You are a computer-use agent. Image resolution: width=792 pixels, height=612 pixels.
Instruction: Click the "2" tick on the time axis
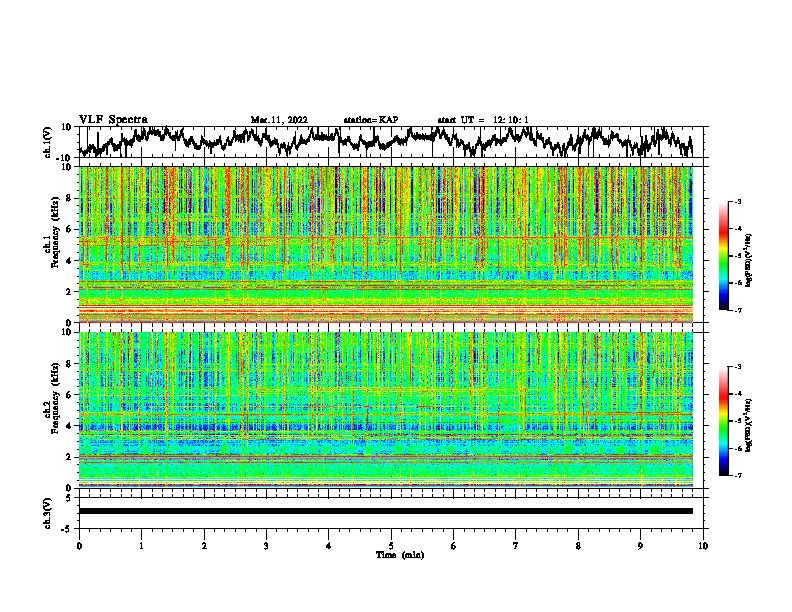[204, 546]
